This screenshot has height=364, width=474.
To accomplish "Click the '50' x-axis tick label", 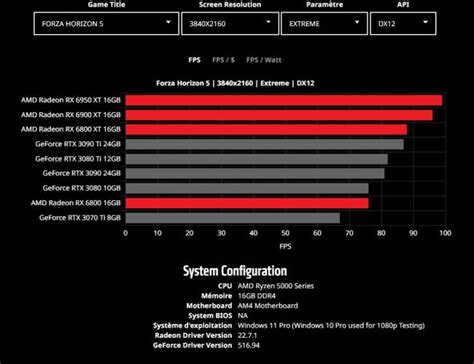I will tap(285, 233).
